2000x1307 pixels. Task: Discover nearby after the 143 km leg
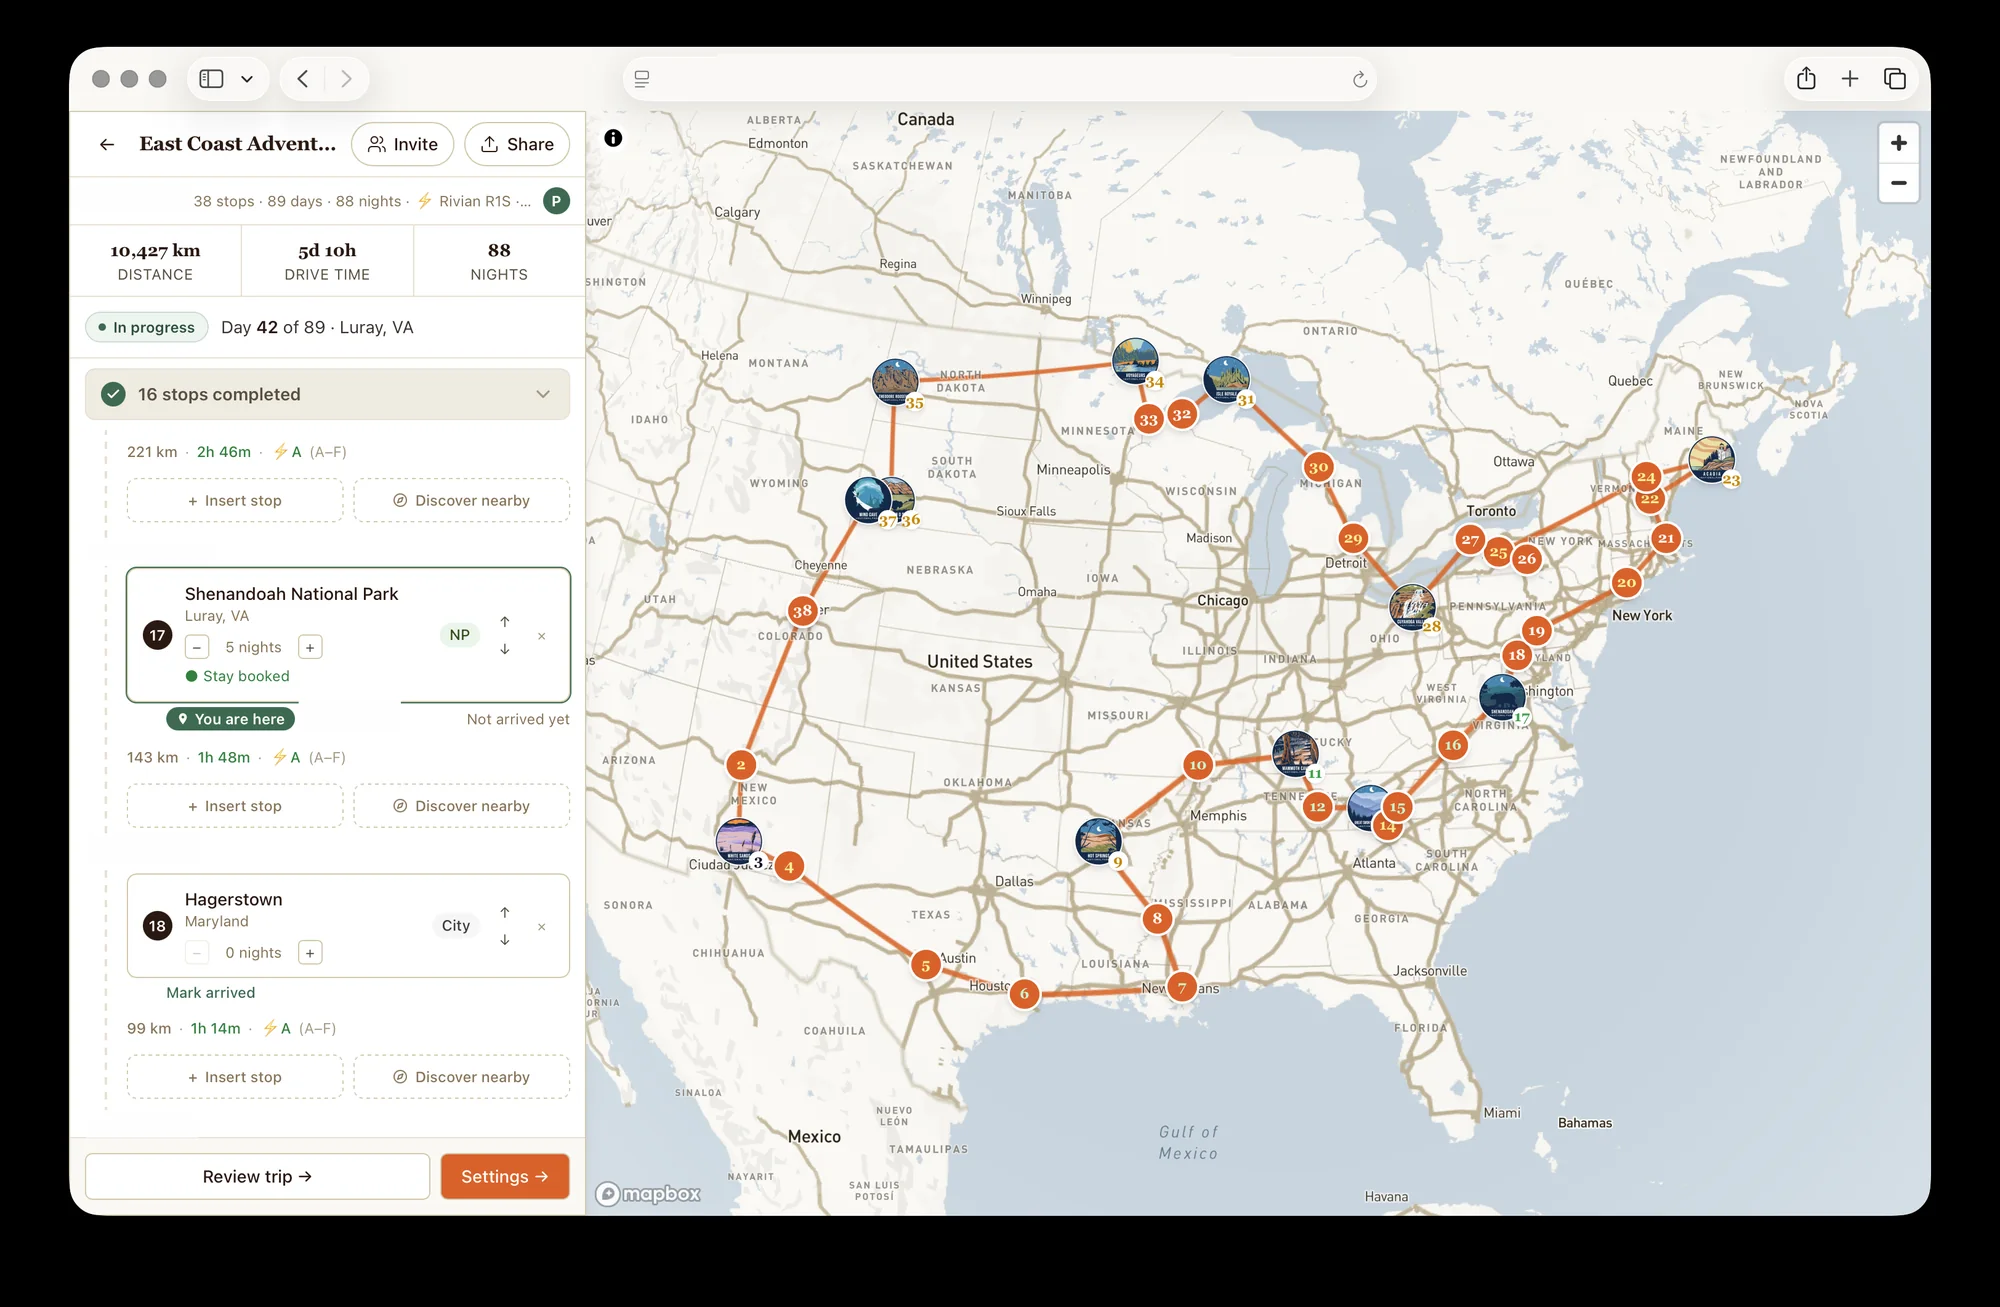(462, 806)
